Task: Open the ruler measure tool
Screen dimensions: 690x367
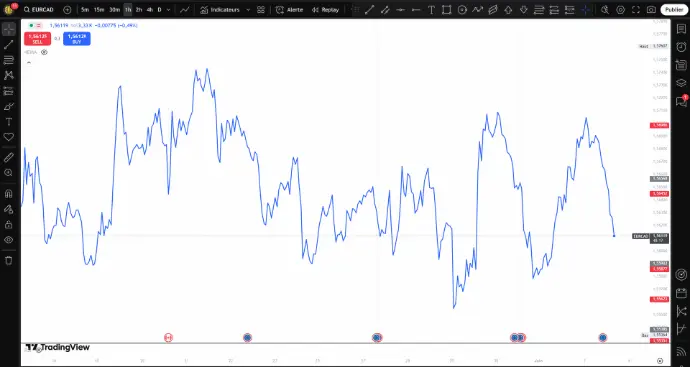Action: click(x=8, y=157)
